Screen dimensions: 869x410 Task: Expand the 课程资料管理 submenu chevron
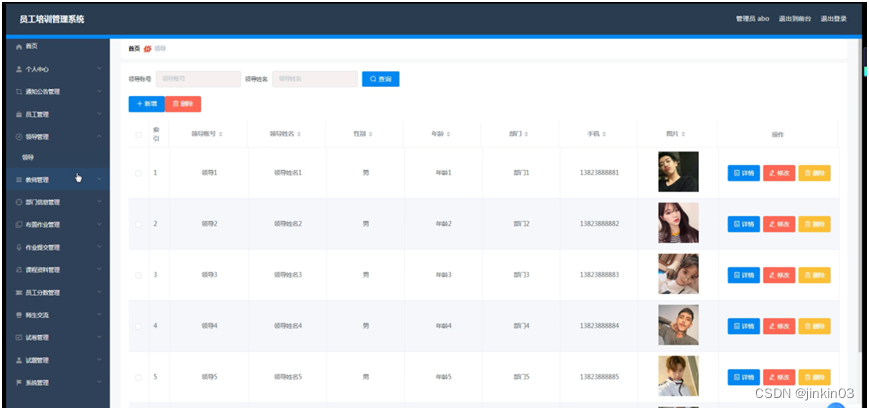[x=99, y=269]
